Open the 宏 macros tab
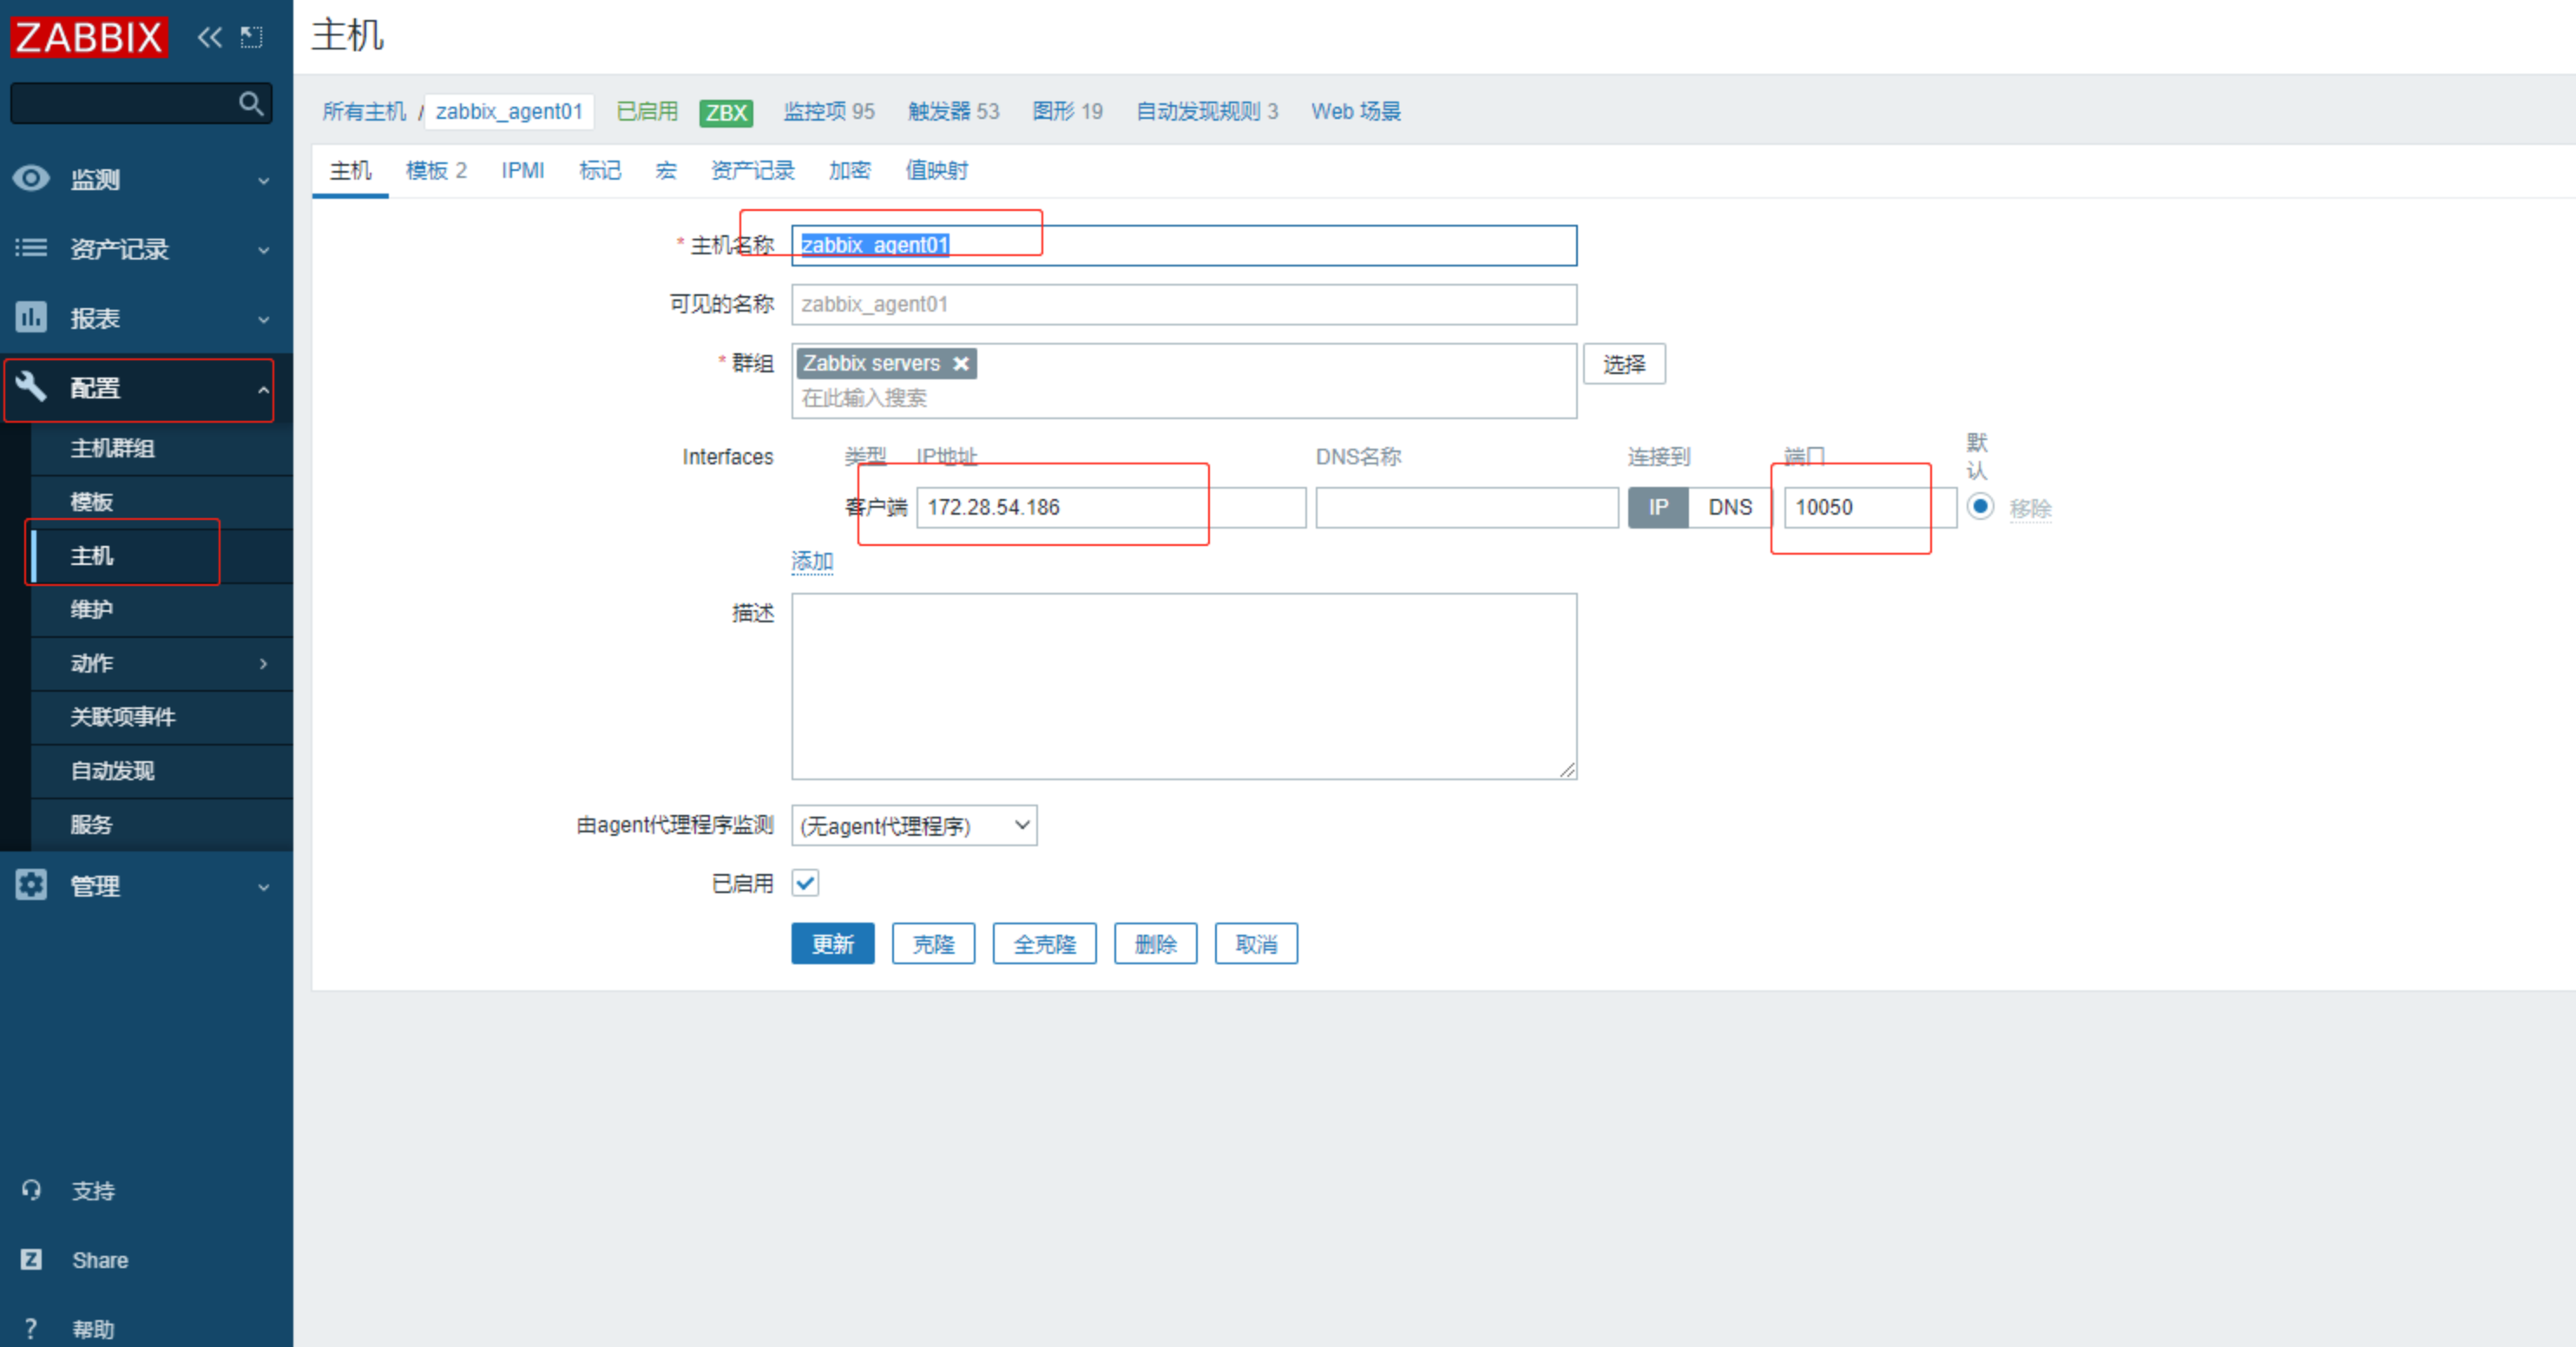Image resolution: width=2576 pixels, height=1347 pixels. tap(666, 171)
